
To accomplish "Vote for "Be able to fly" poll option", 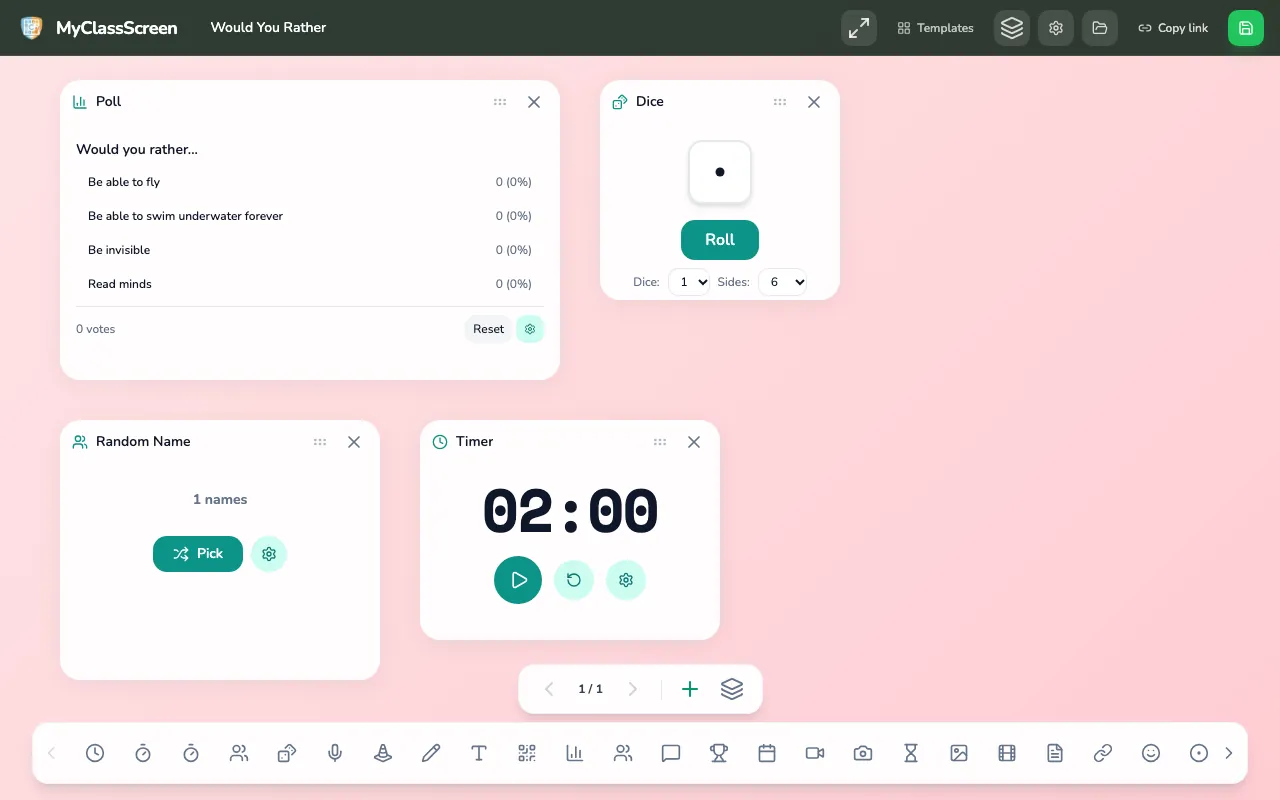I will tap(310, 182).
